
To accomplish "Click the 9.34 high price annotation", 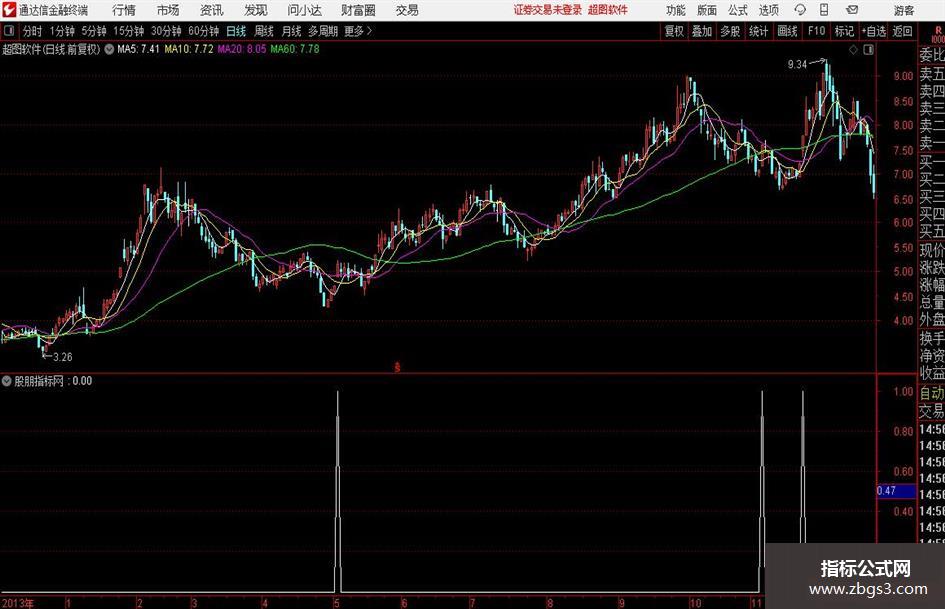I will (x=797, y=65).
